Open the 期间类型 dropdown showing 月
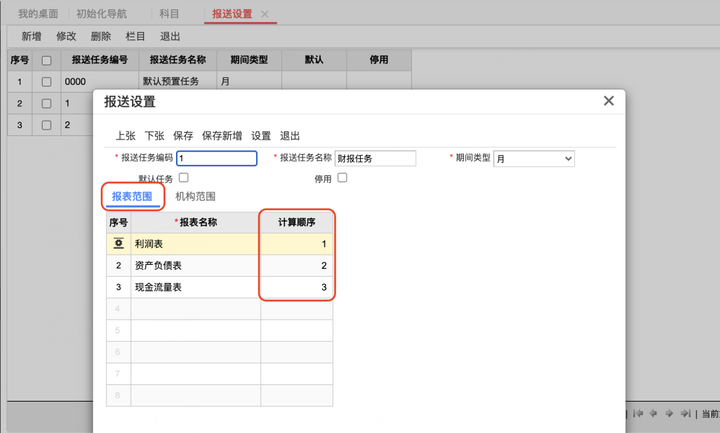Viewport: 720px width, 433px height. point(534,158)
